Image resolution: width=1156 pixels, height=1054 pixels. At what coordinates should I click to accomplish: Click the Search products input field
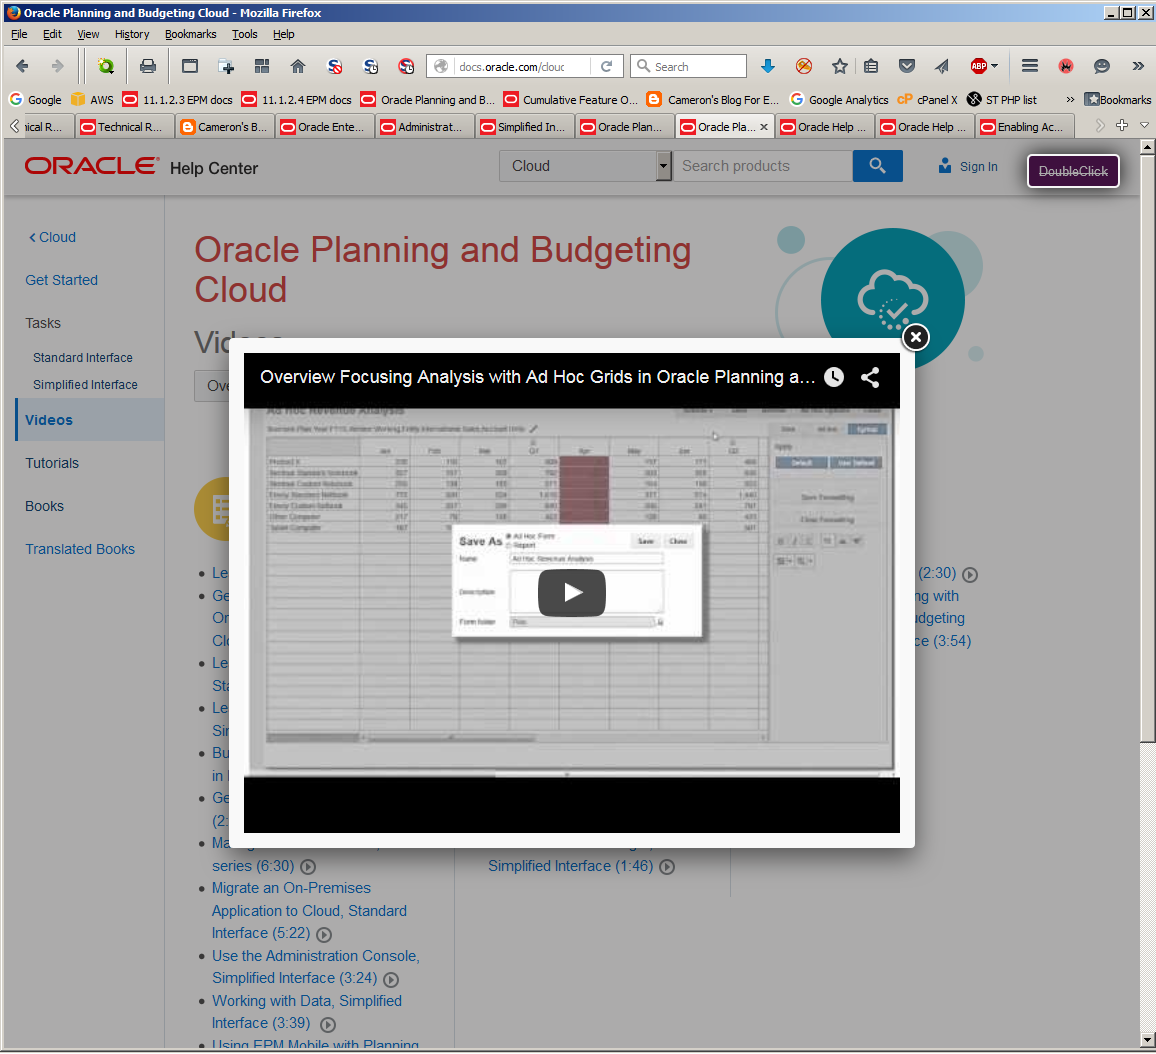[x=762, y=166]
